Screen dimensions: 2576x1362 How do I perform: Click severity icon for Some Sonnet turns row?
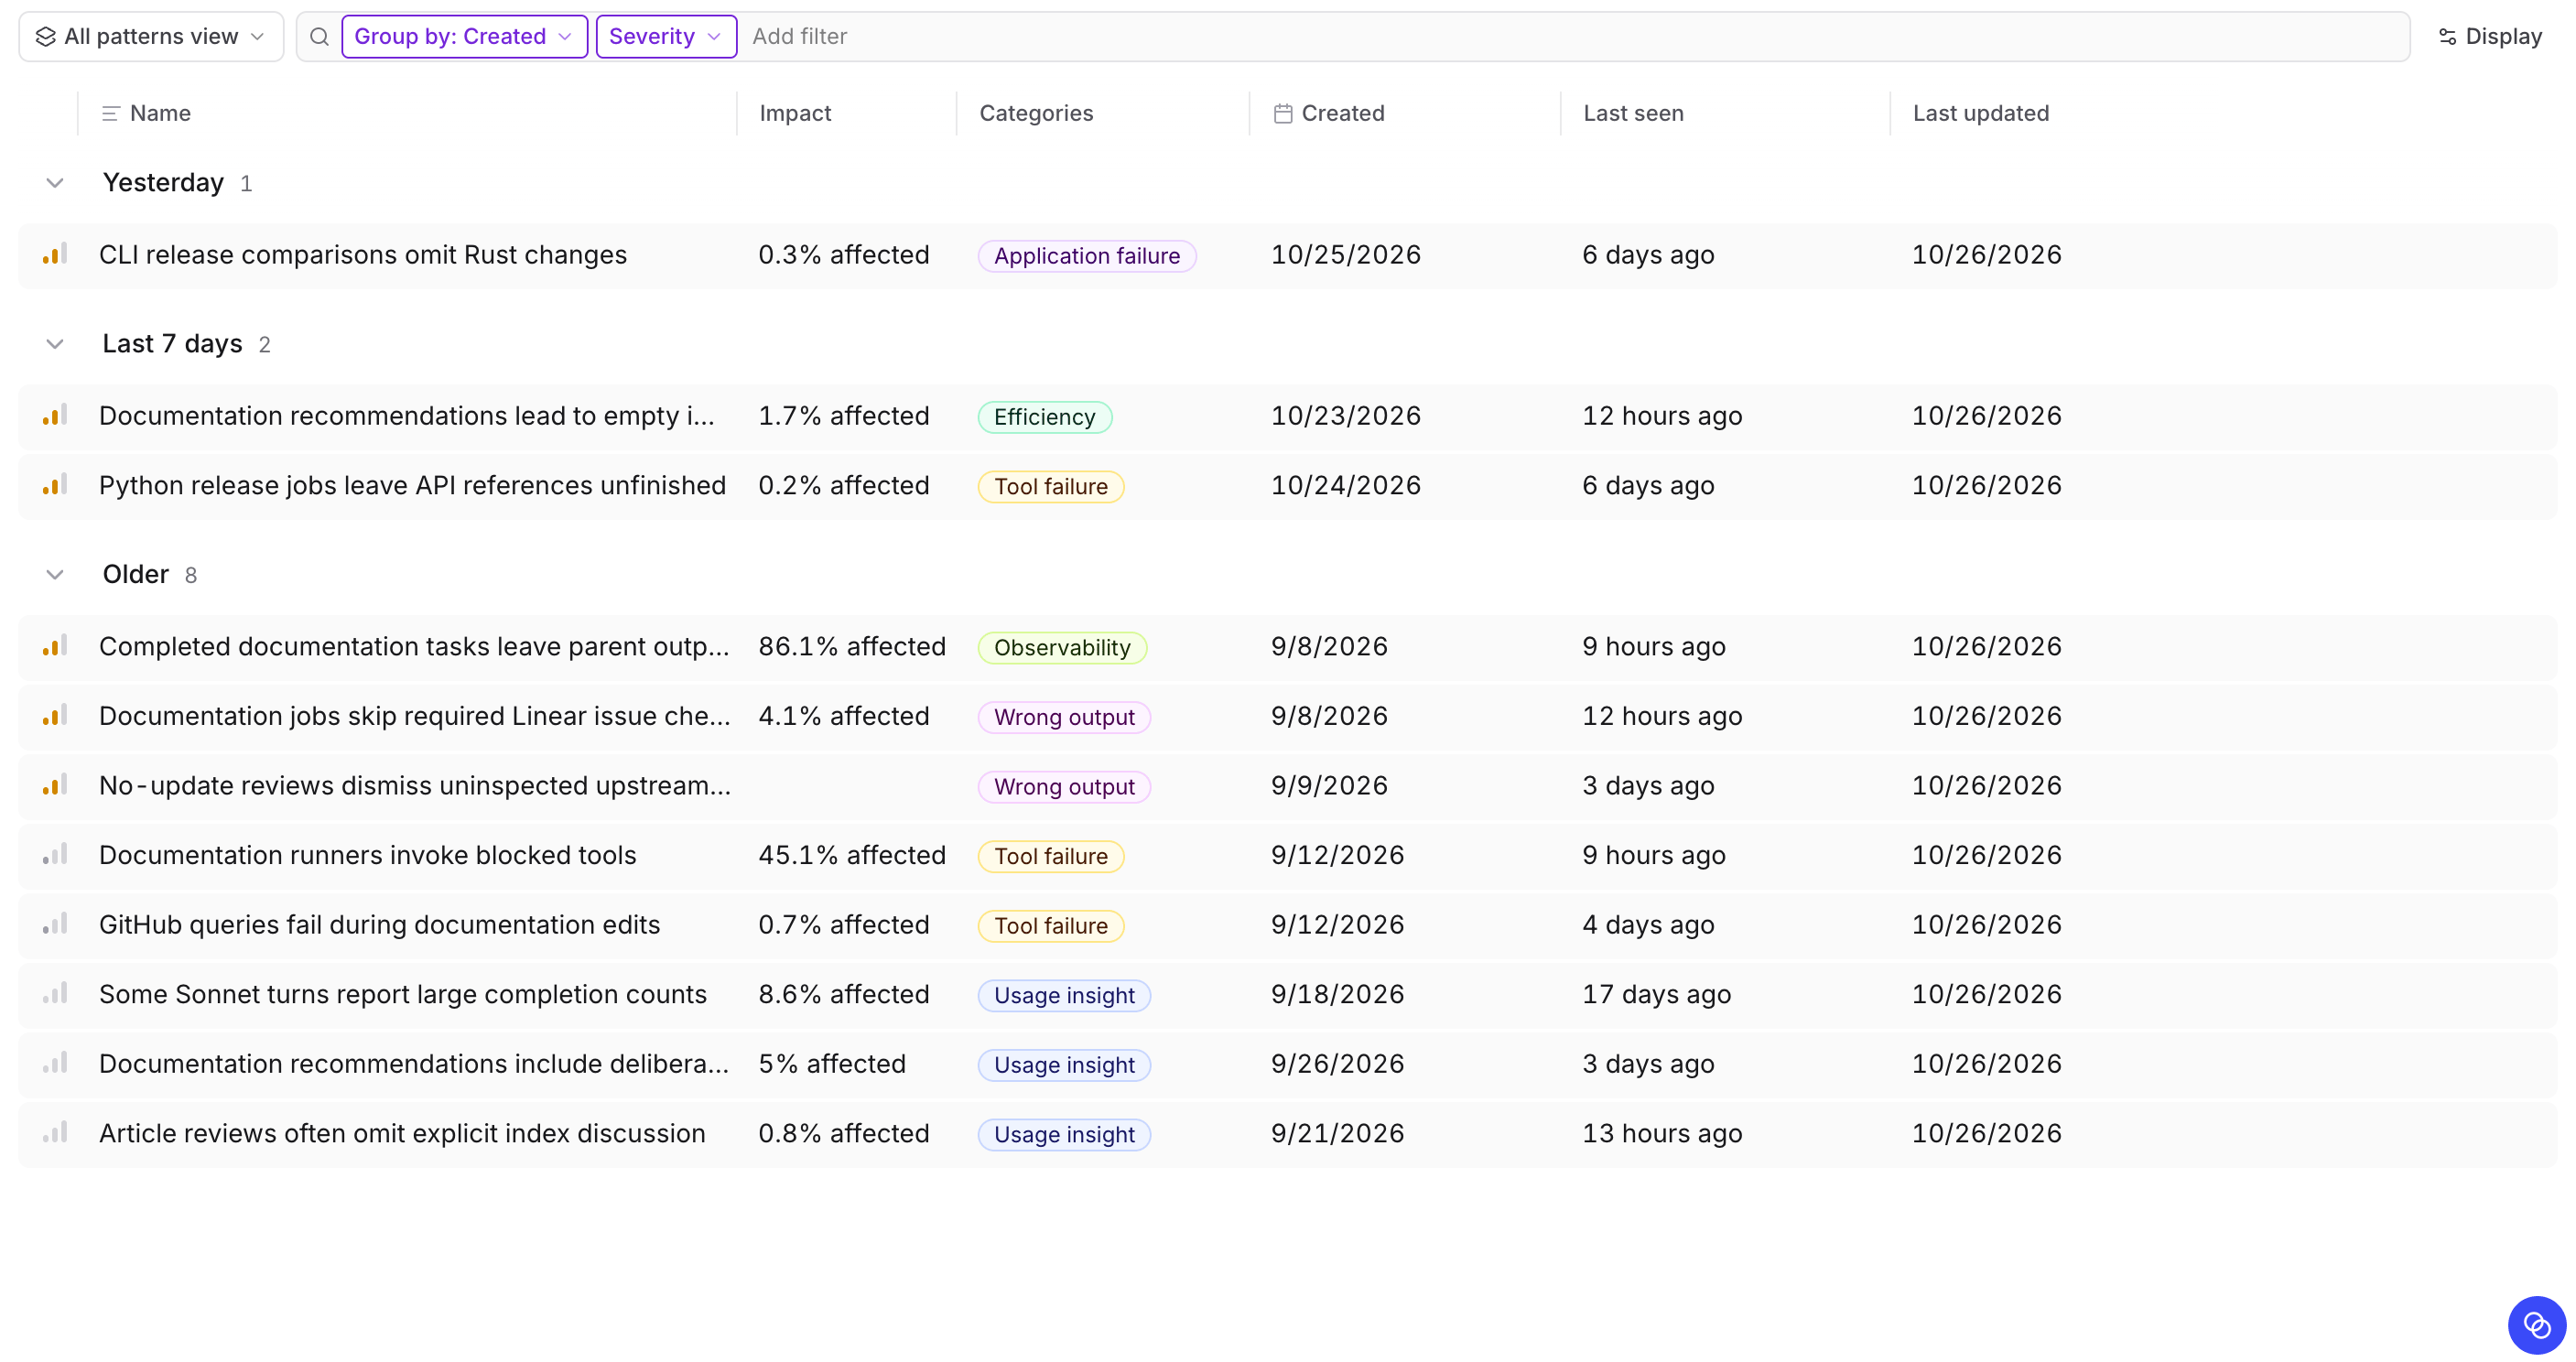[x=55, y=994]
